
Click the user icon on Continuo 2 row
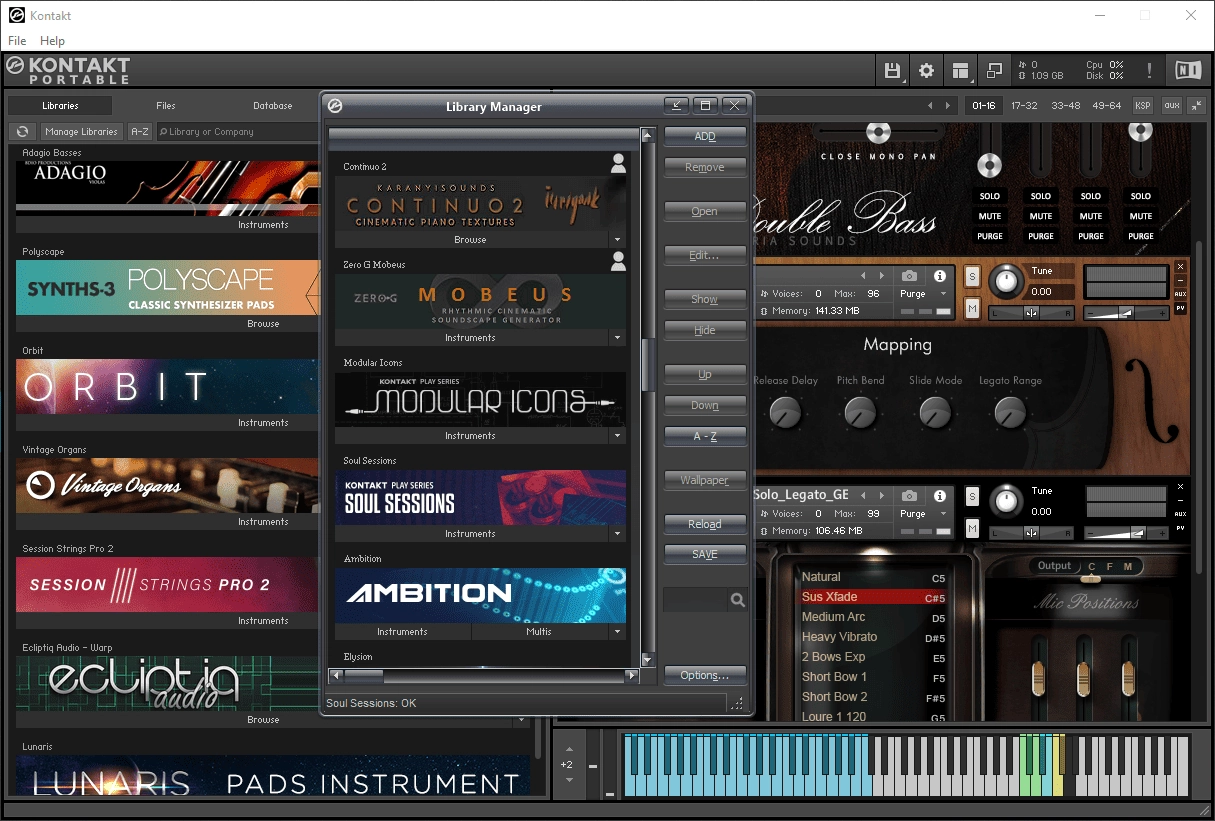(618, 164)
